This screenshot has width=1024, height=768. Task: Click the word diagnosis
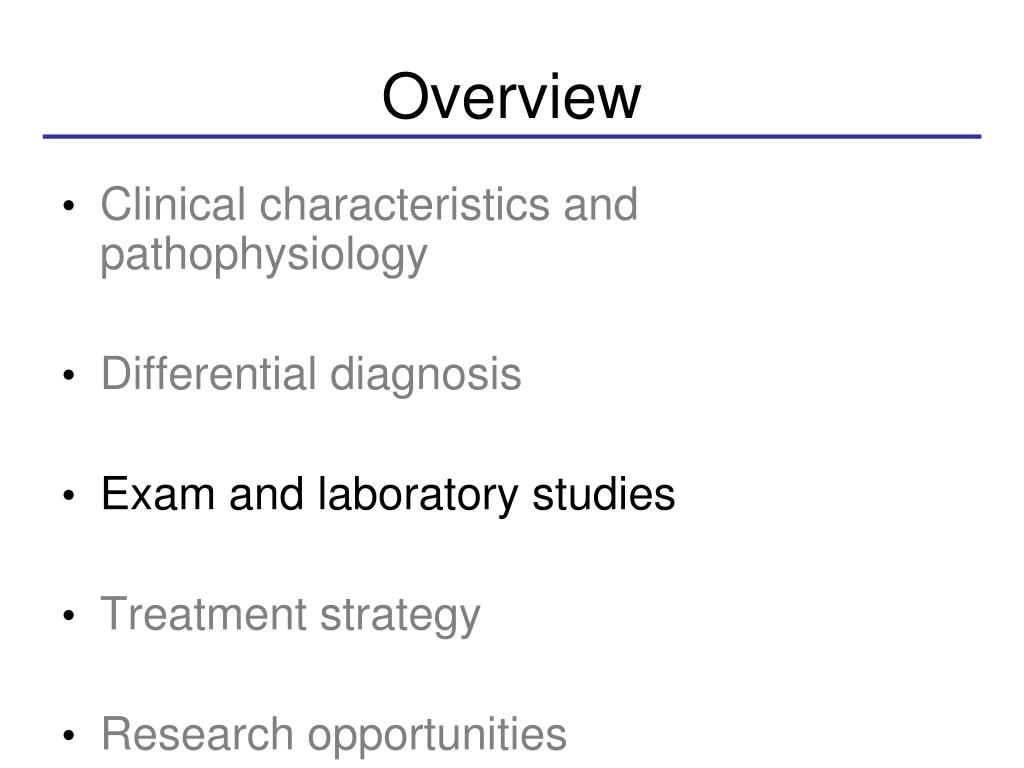[426, 376]
